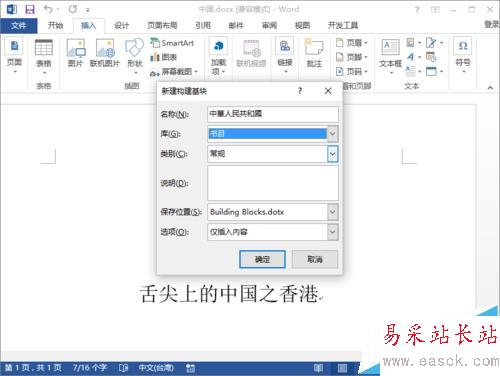This screenshot has width=500, height=376.
Task: Open the 文件 (File) menu
Action: click(19, 25)
